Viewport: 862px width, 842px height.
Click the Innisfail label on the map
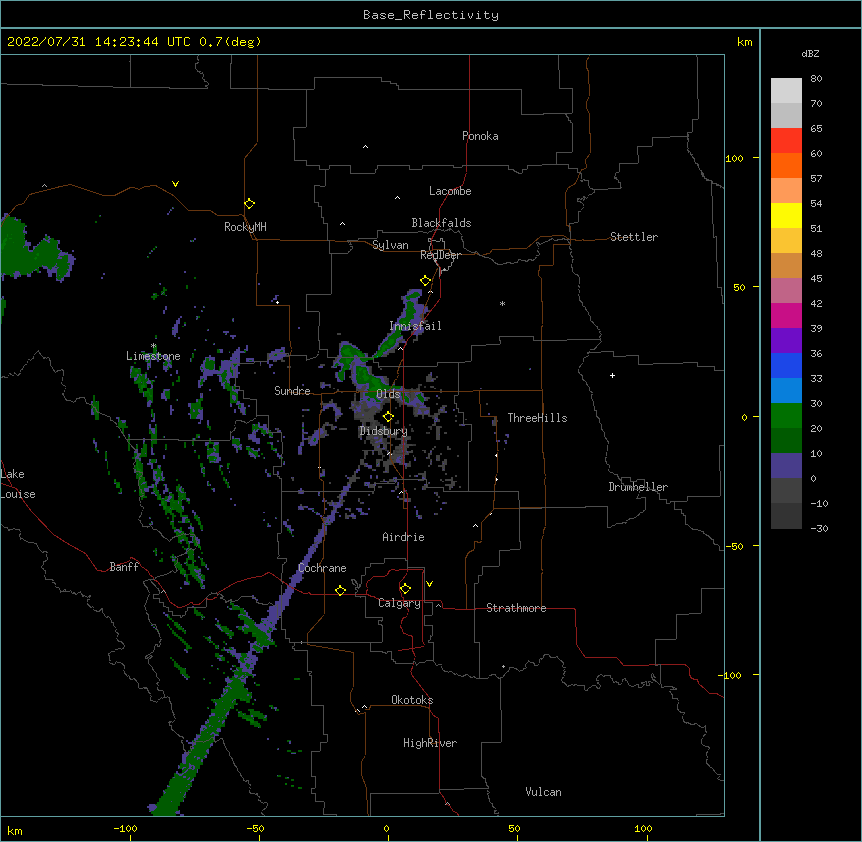point(415,326)
